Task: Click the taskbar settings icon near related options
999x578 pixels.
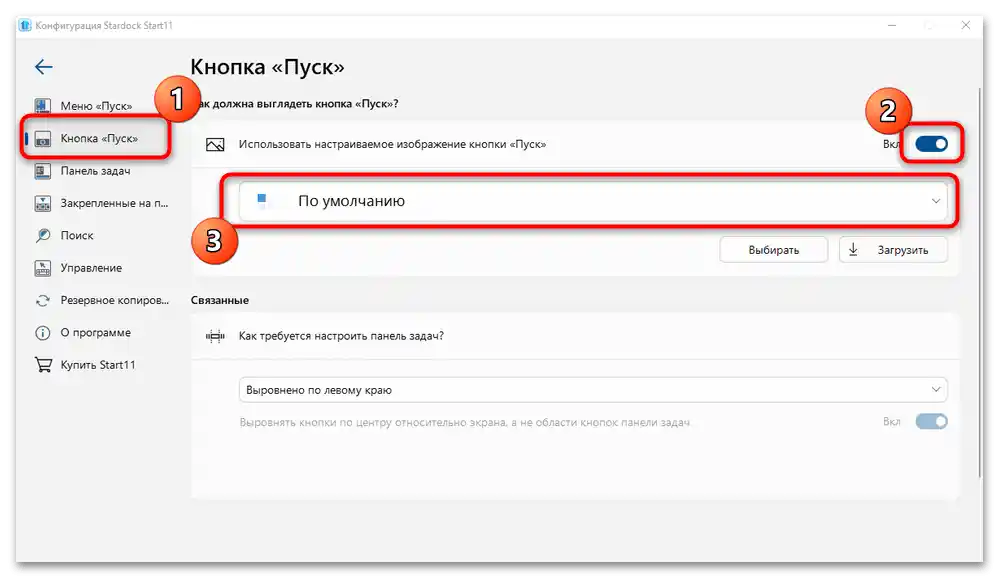Action: point(214,337)
